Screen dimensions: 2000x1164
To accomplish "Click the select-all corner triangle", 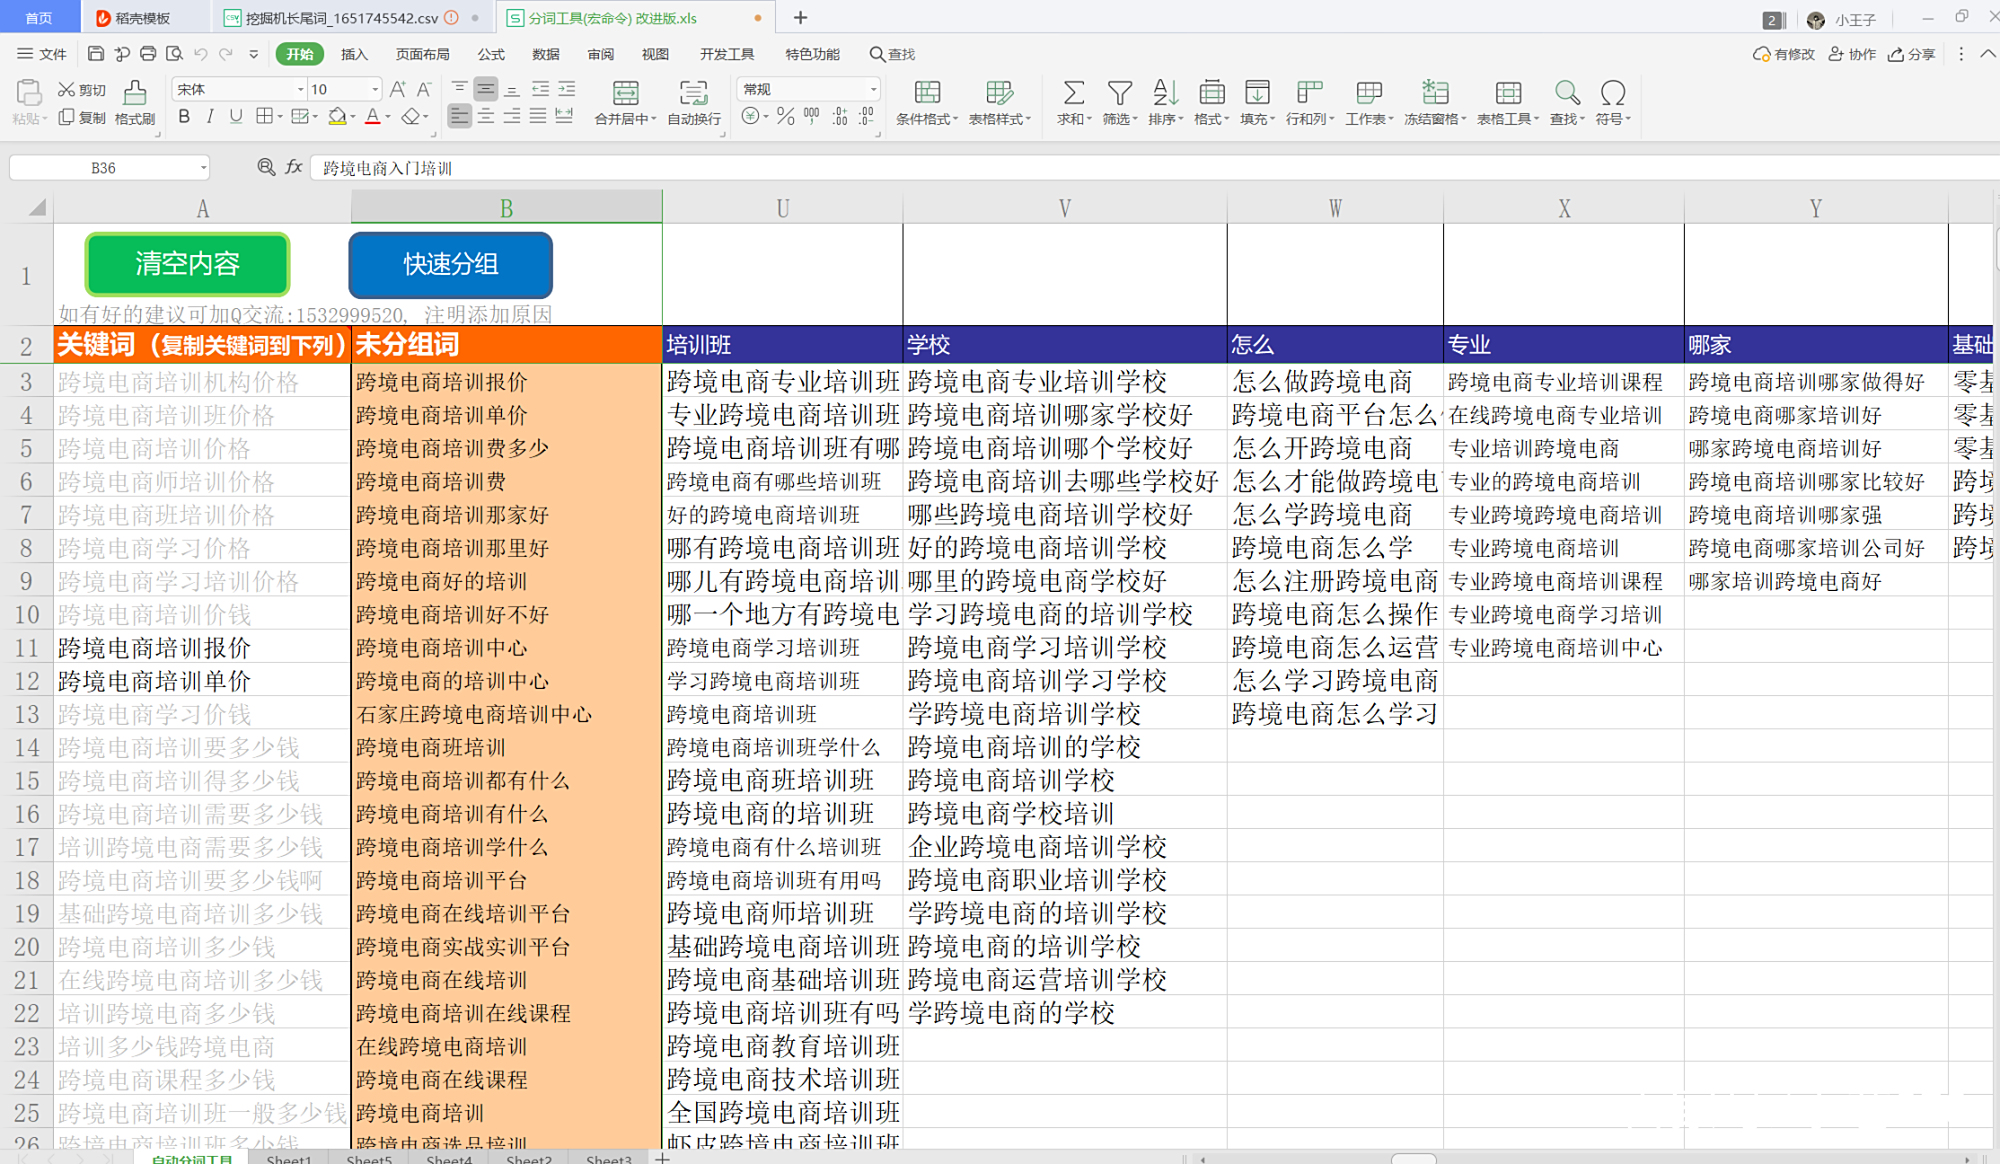I will 36,208.
